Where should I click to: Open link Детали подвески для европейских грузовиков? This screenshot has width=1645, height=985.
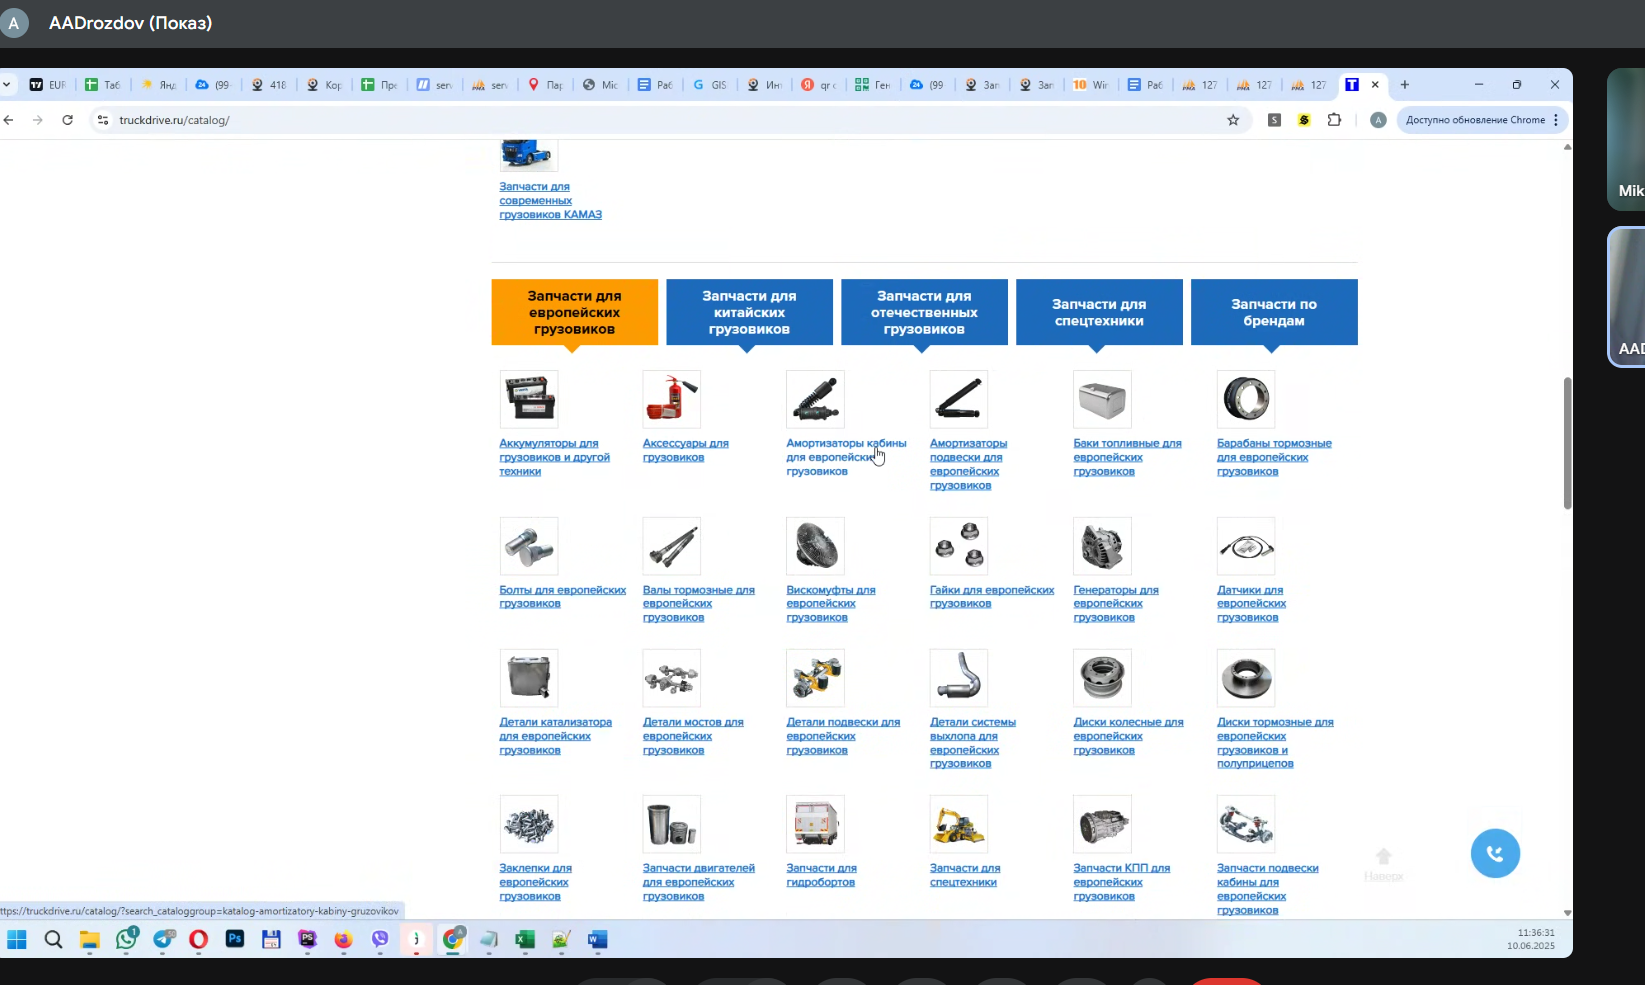[x=843, y=736]
